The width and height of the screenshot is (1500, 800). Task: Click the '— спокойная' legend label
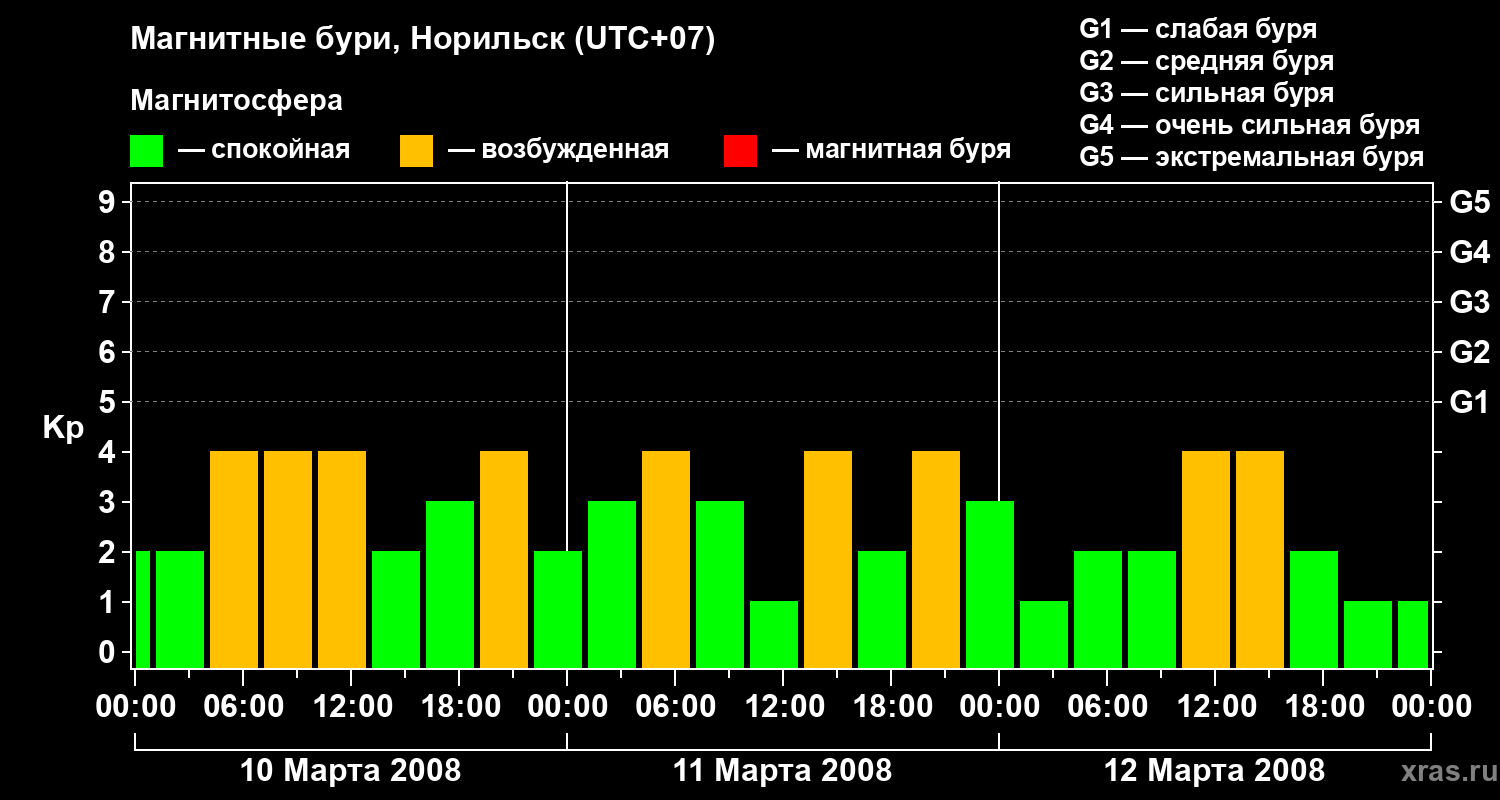[264, 150]
